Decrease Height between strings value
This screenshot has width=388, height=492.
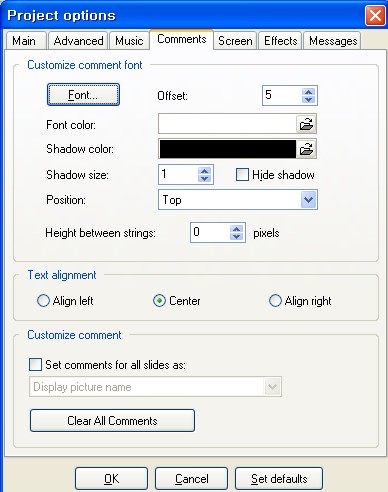(x=237, y=236)
